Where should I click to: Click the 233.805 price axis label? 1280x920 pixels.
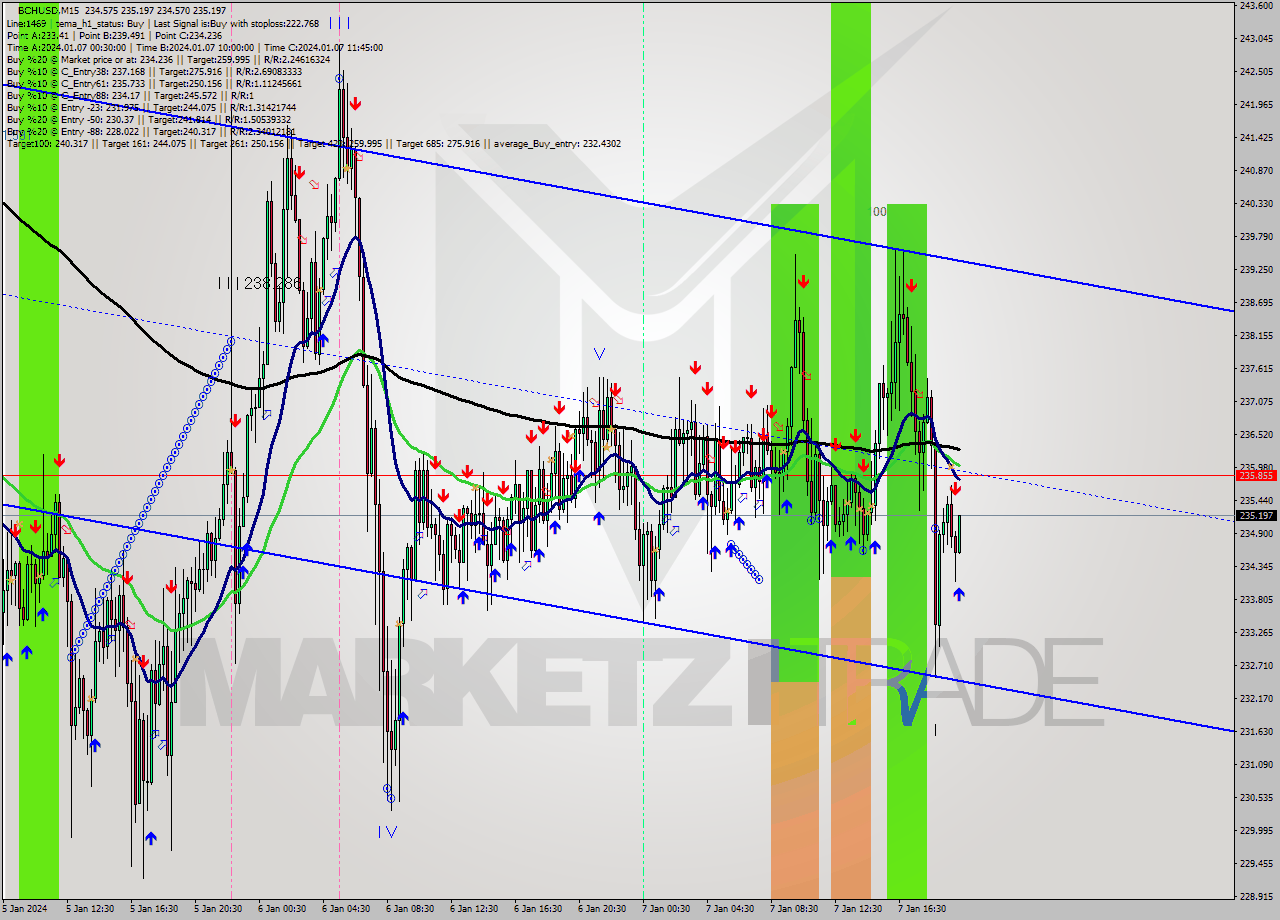click(1256, 600)
